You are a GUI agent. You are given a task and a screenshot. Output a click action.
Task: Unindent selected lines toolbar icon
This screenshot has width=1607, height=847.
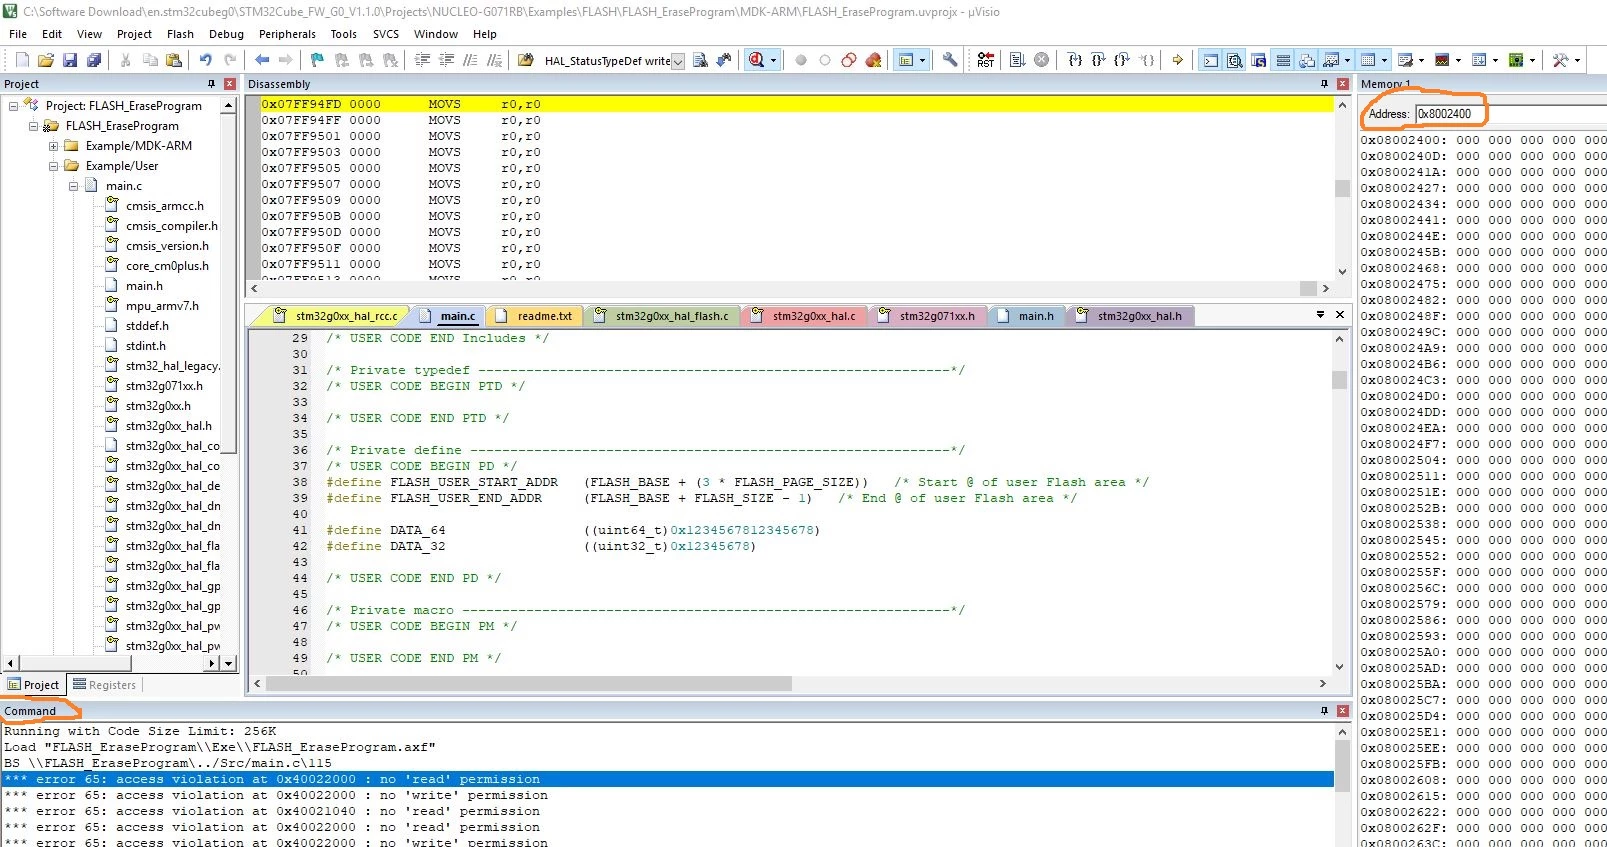pyautogui.click(x=446, y=60)
